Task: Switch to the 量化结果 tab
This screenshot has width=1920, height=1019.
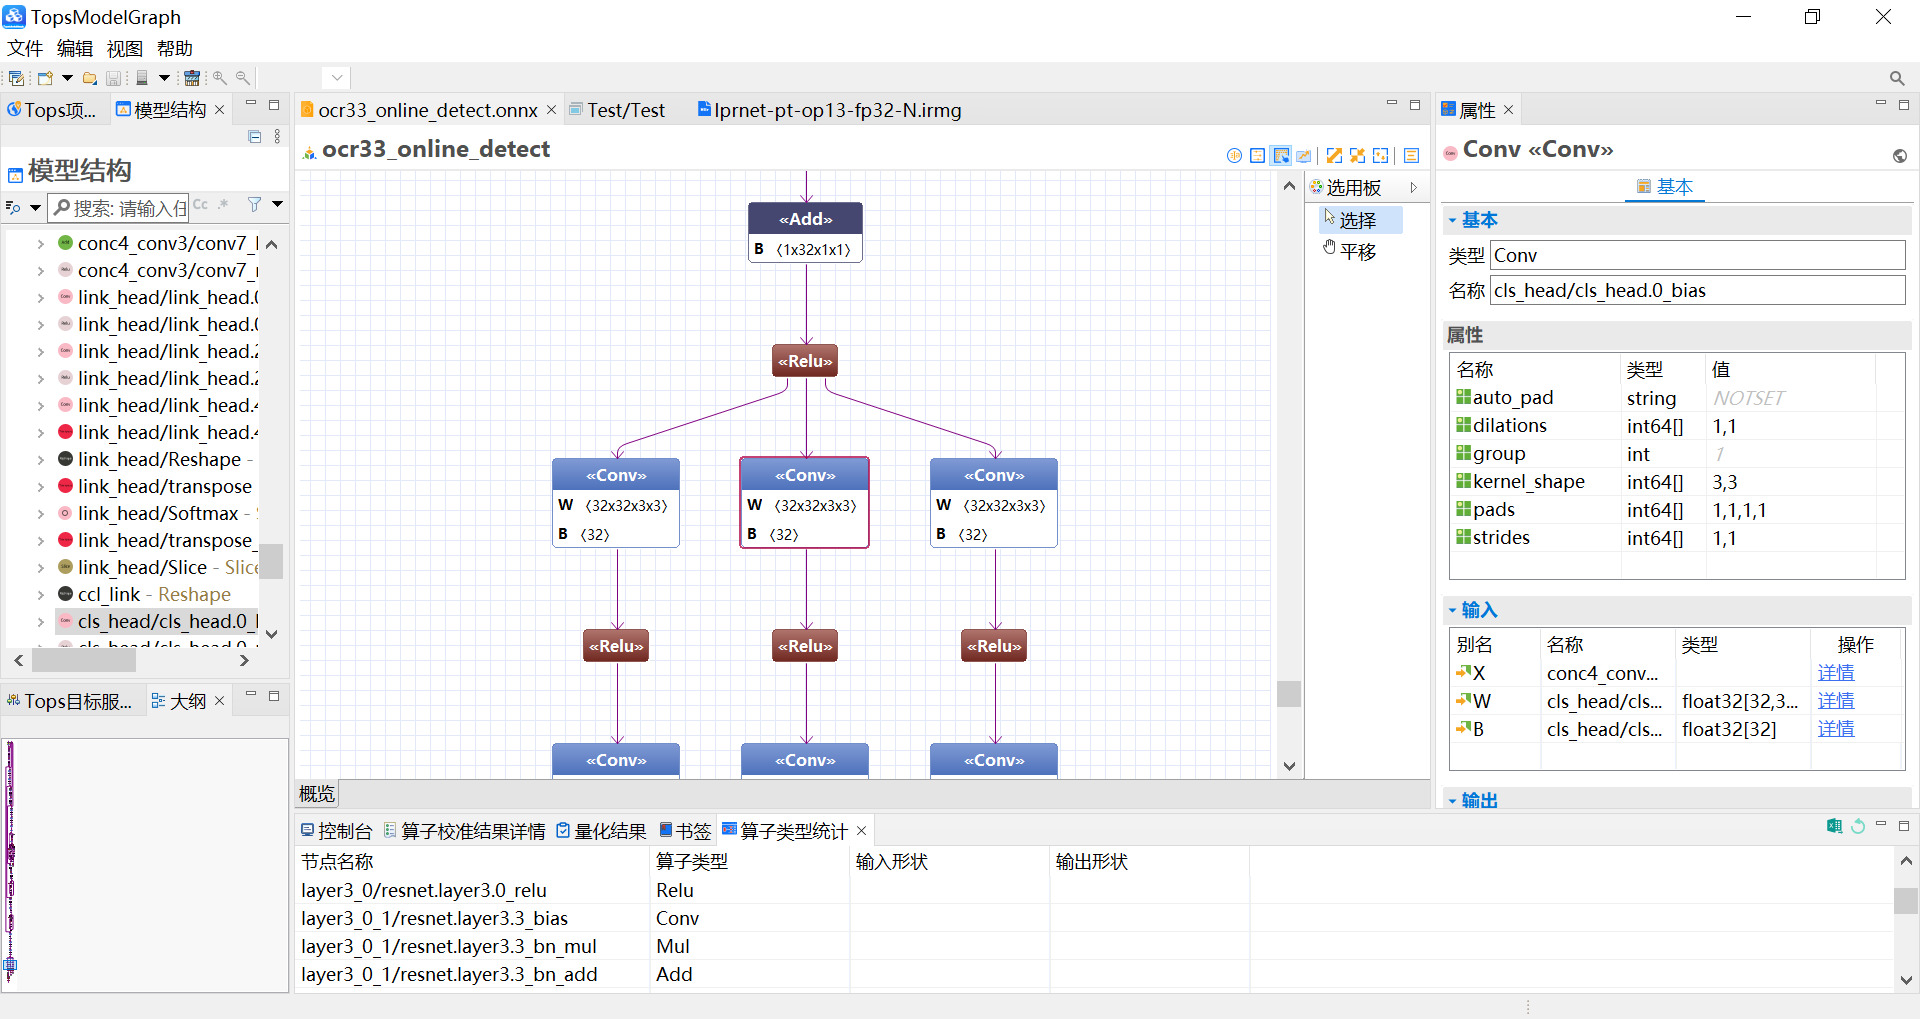Action: pyautogui.click(x=601, y=831)
